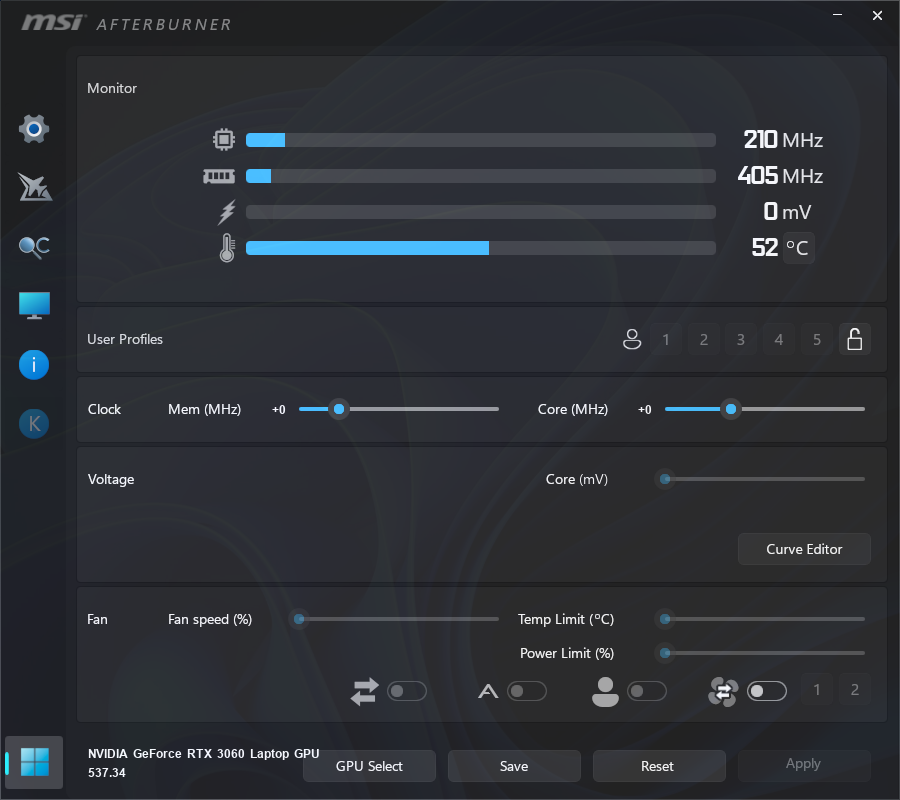Screen dimensions: 900x800
Task: Select user profile slot 4
Action: pos(779,339)
